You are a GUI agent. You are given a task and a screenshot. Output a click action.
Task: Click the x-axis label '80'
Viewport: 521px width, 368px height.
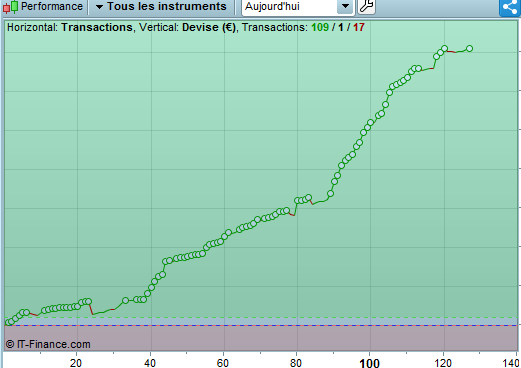pyautogui.click(x=296, y=363)
